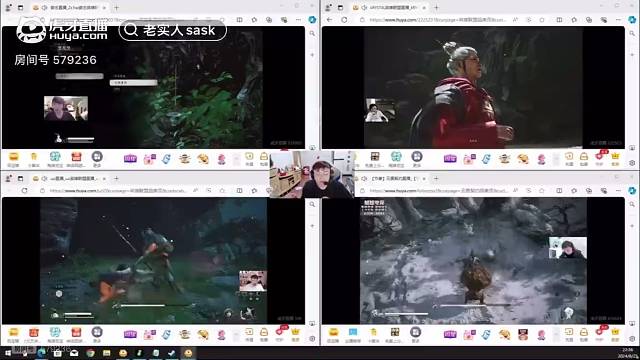Focus the huya.com address bar in the top-right window
This screenshot has width=640, height=360.
pyautogui.click(x=437, y=20)
